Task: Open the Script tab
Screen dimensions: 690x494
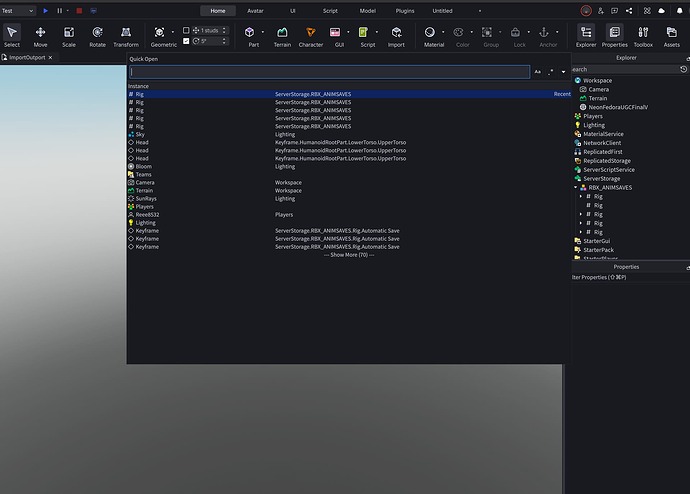Action: [330, 11]
